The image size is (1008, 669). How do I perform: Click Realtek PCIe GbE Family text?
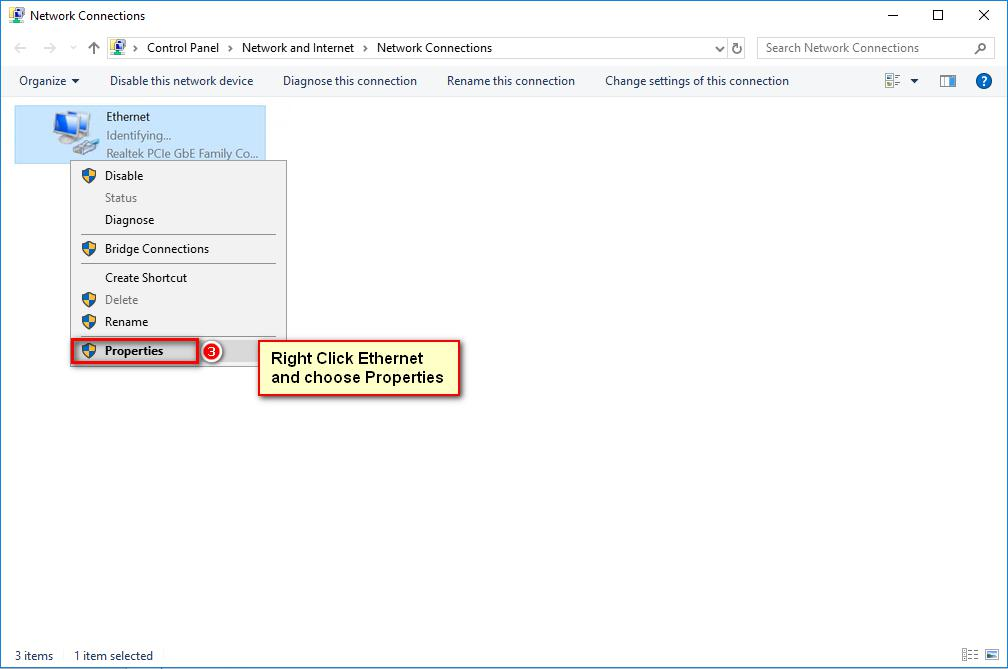[182, 154]
